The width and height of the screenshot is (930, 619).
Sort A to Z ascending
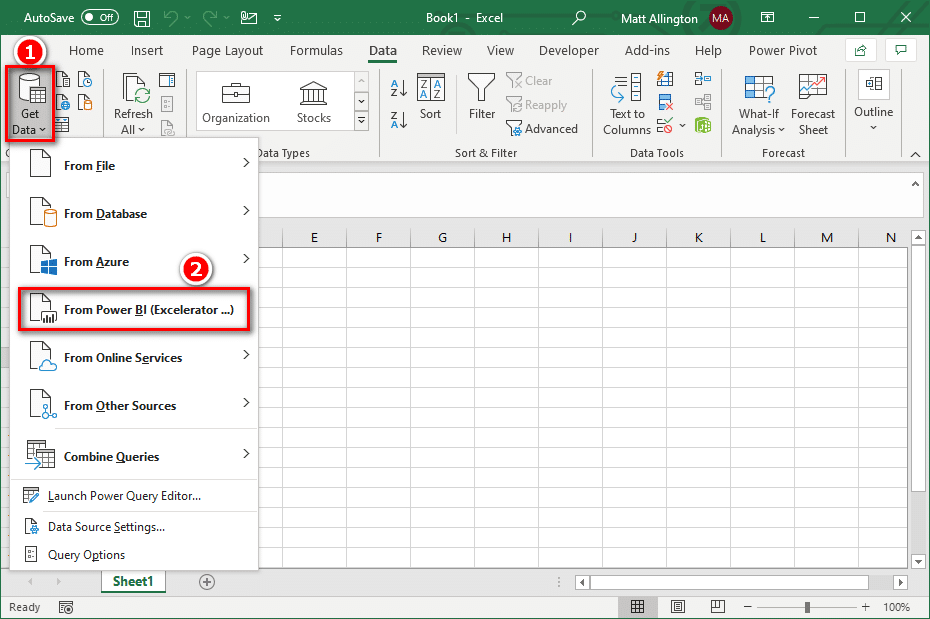pos(399,88)
